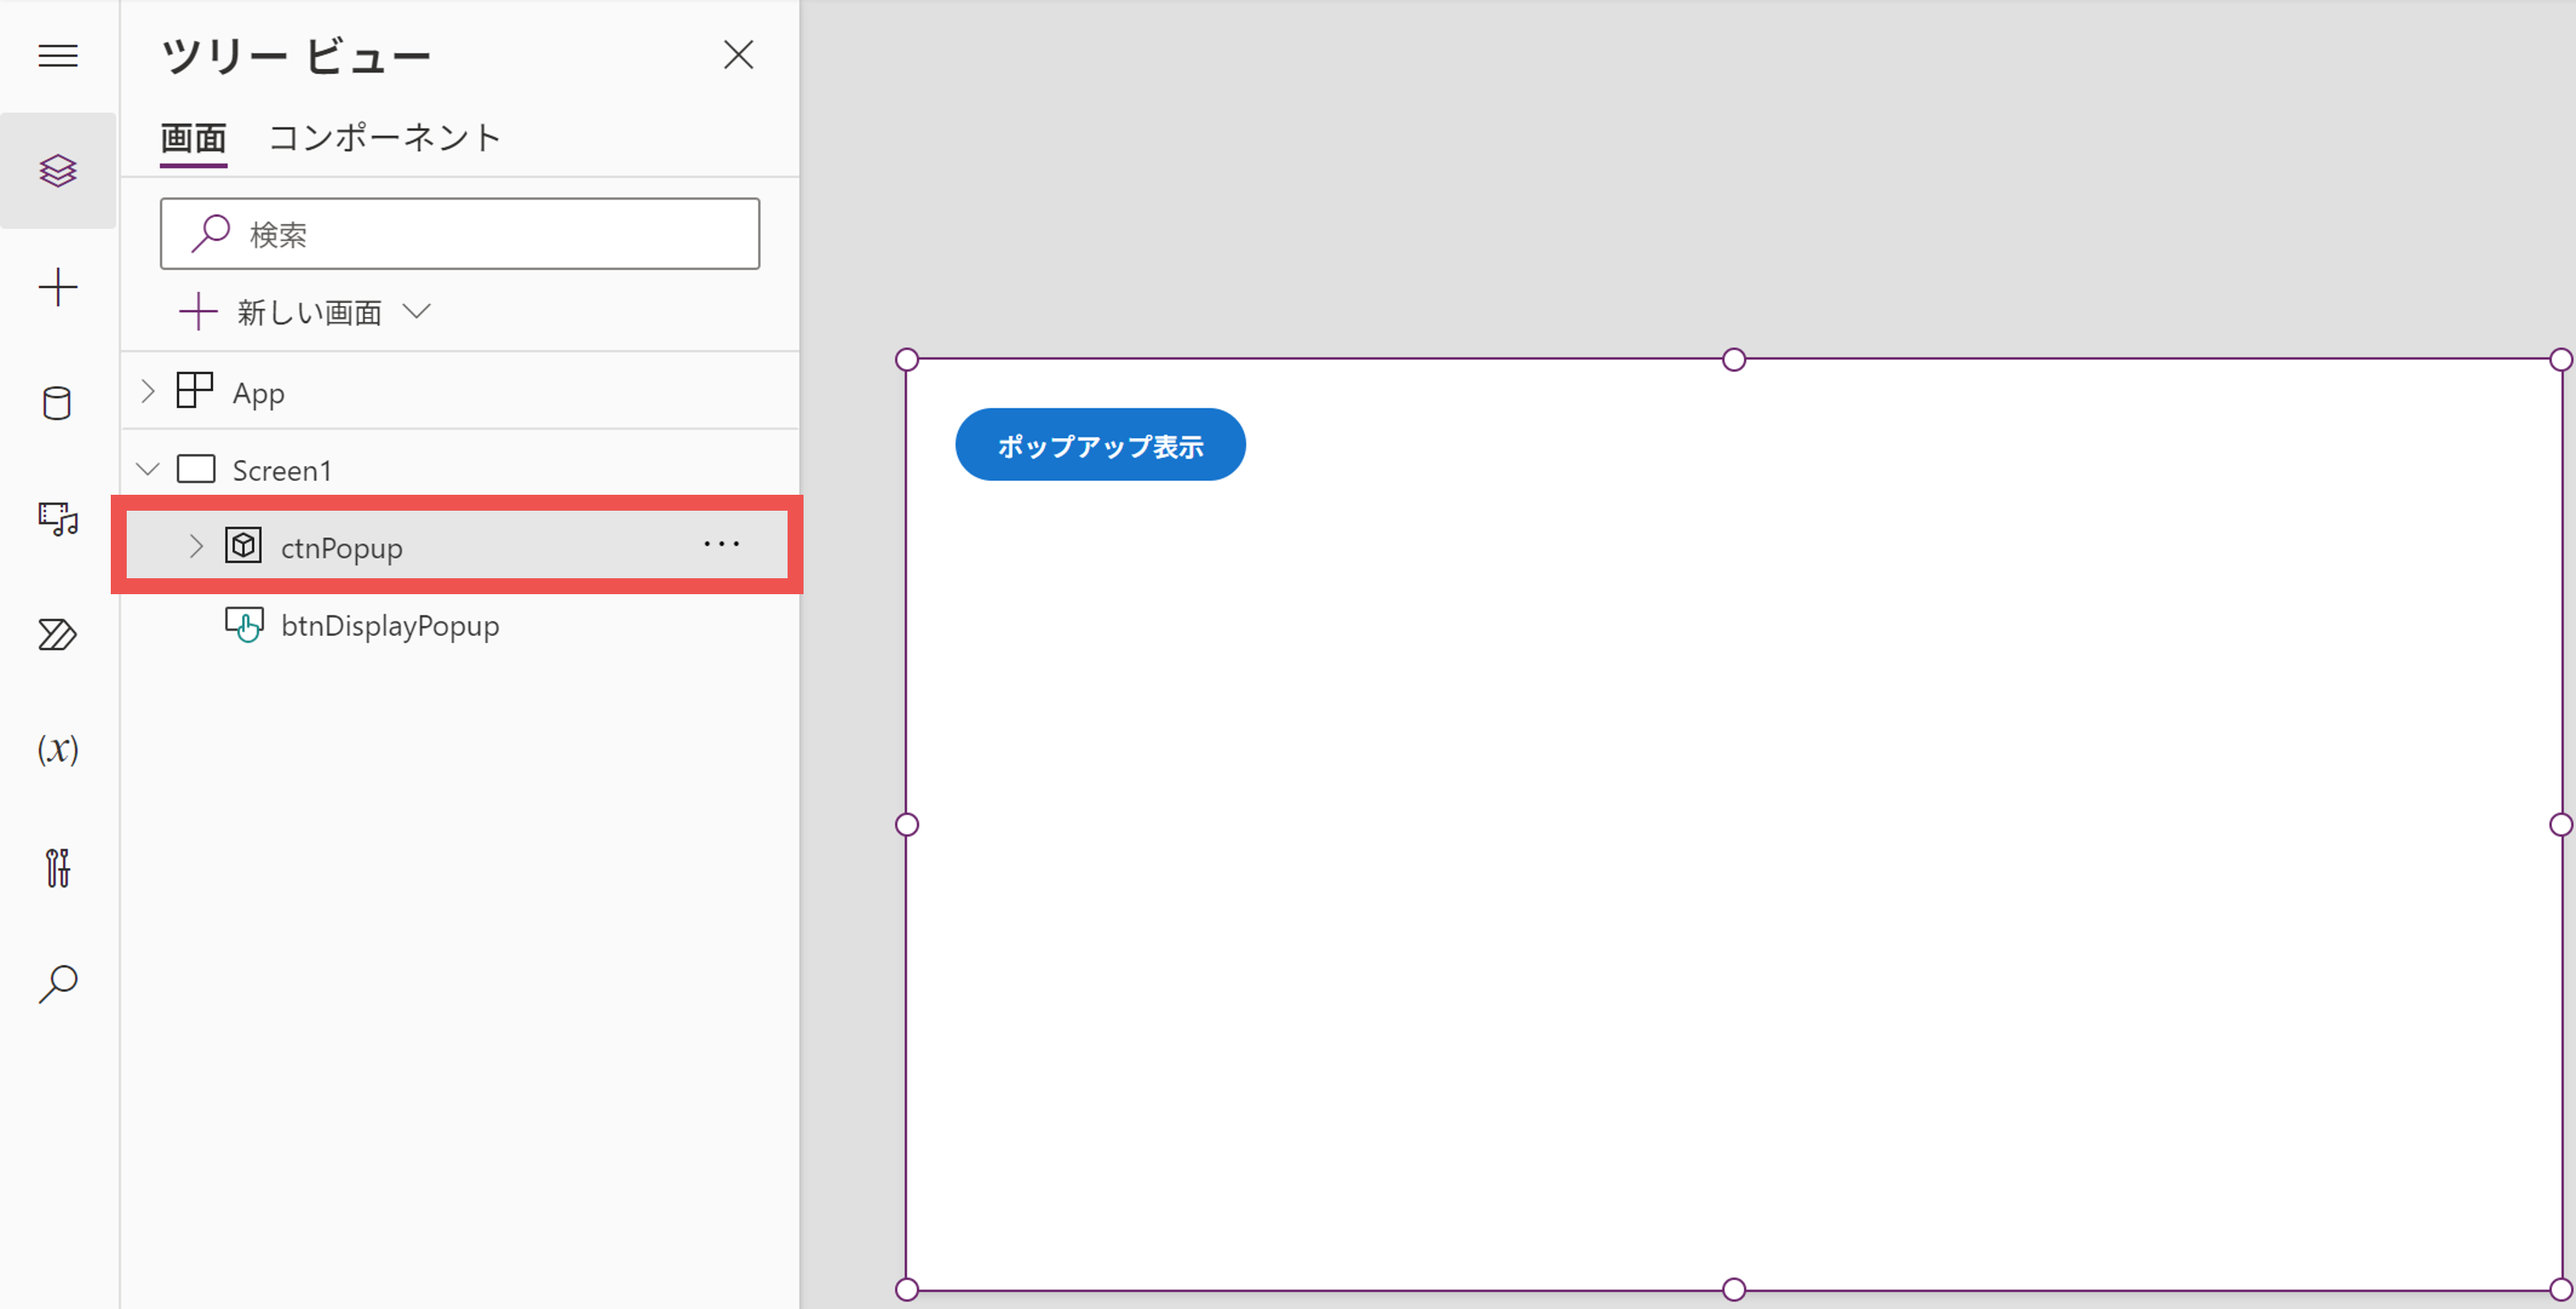Open the Power Automate icon

[x=58, y=634]
